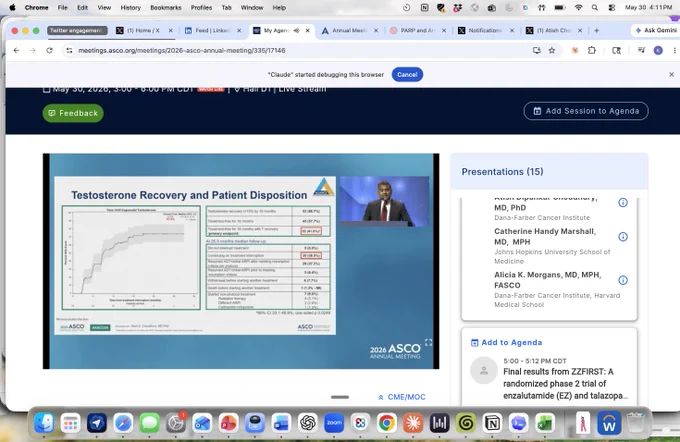Show info for Atish Dipankar Choudhury
The width and height of the screenshot is (680, 442).
tap(623, 203)
